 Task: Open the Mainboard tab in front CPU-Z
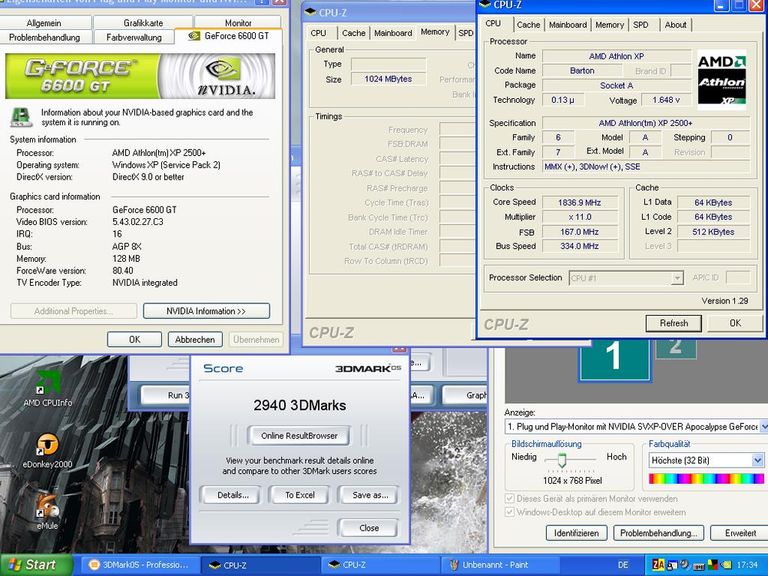tap(568, 24)
